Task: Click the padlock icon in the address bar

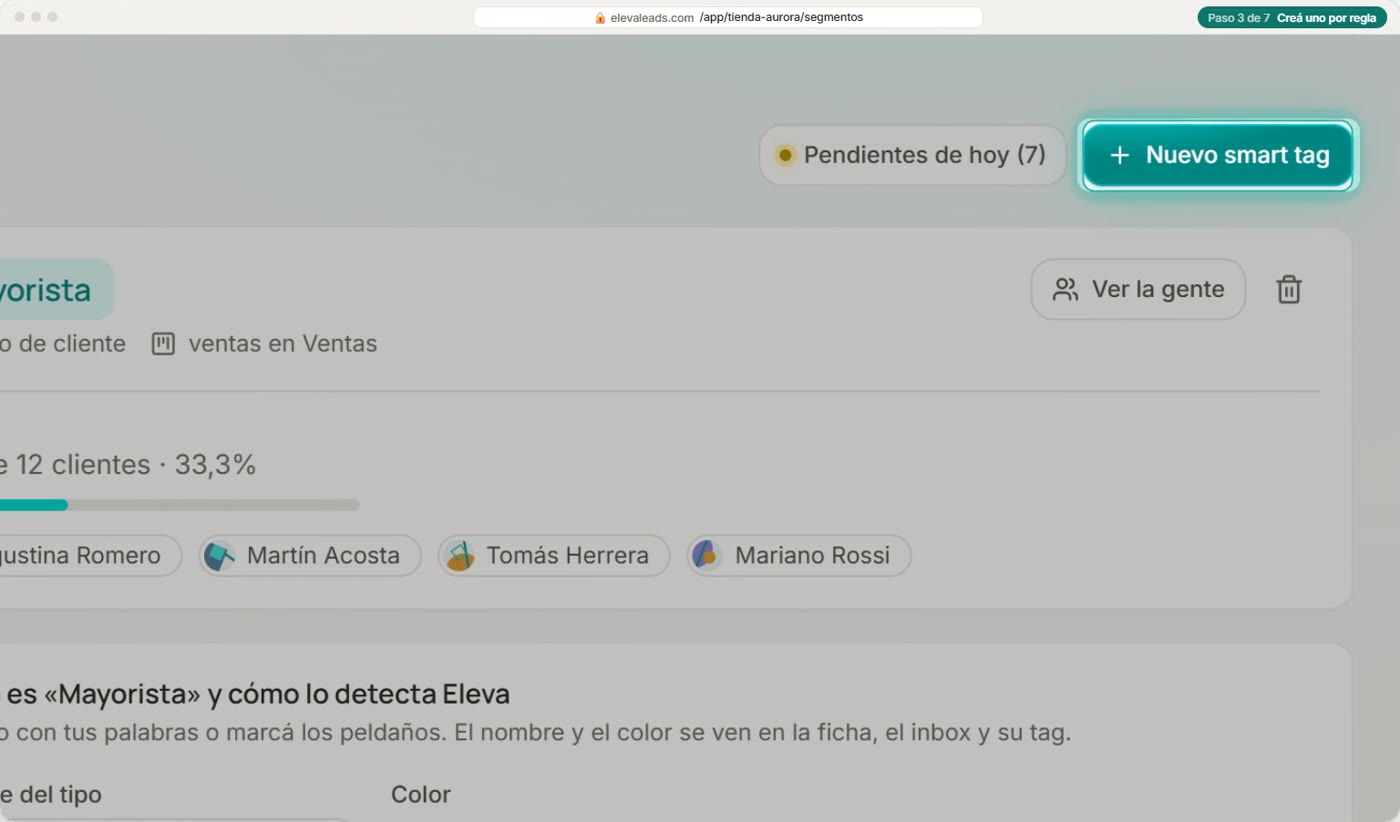Action: [600, 18]
